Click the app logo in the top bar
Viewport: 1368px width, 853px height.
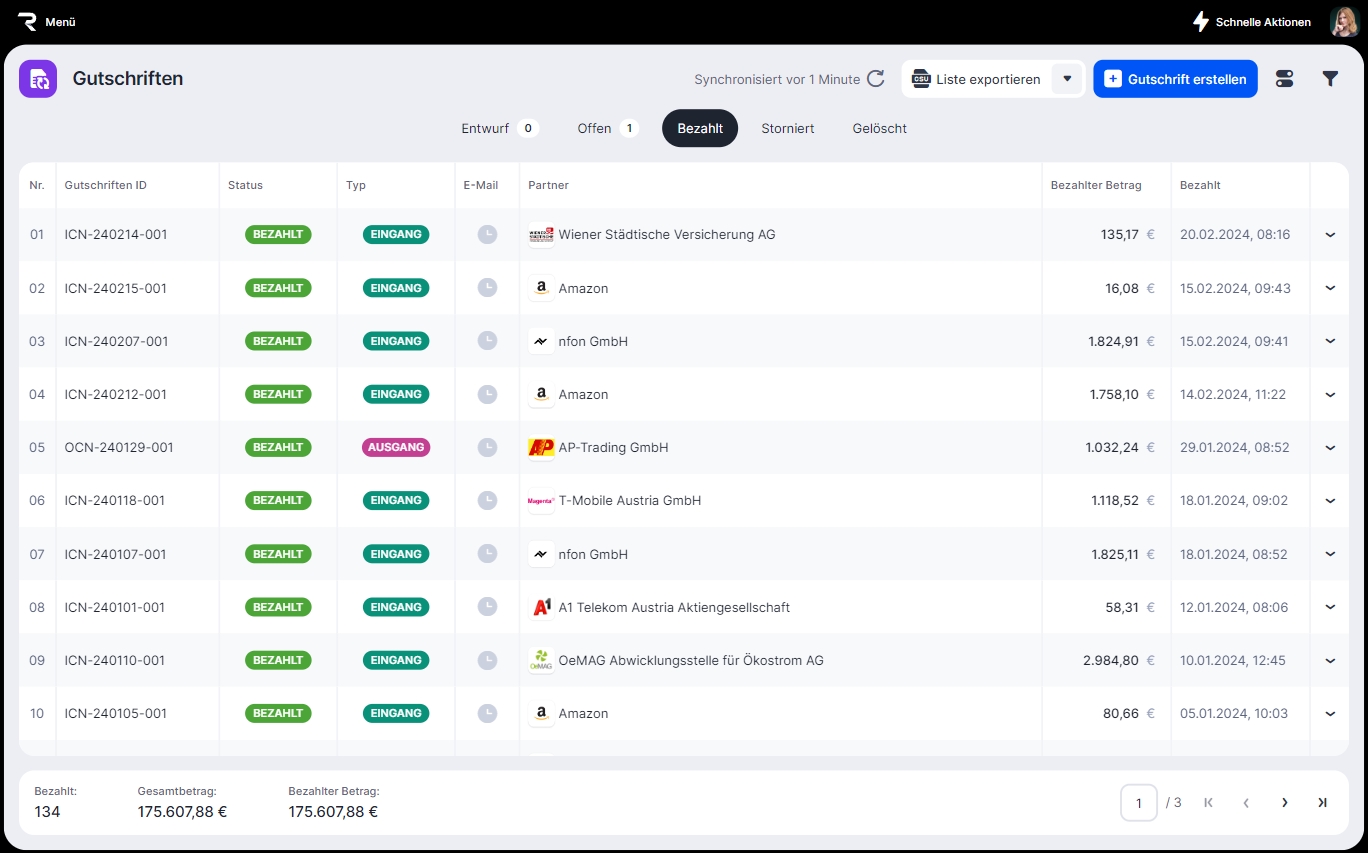(x=27, y=21)
